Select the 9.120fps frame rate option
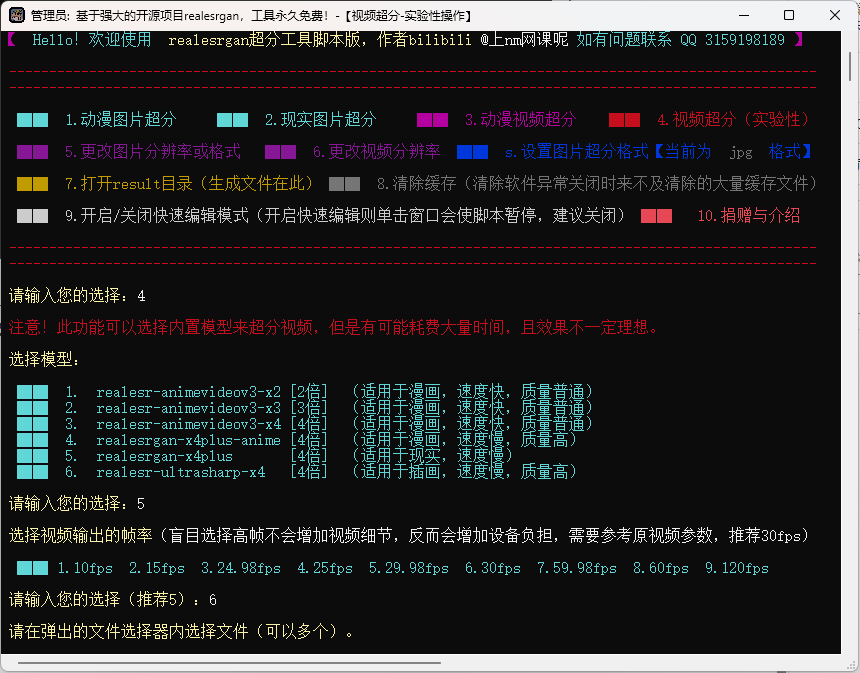The width and height of the screenshot is (860, 673). coord(738,568)
